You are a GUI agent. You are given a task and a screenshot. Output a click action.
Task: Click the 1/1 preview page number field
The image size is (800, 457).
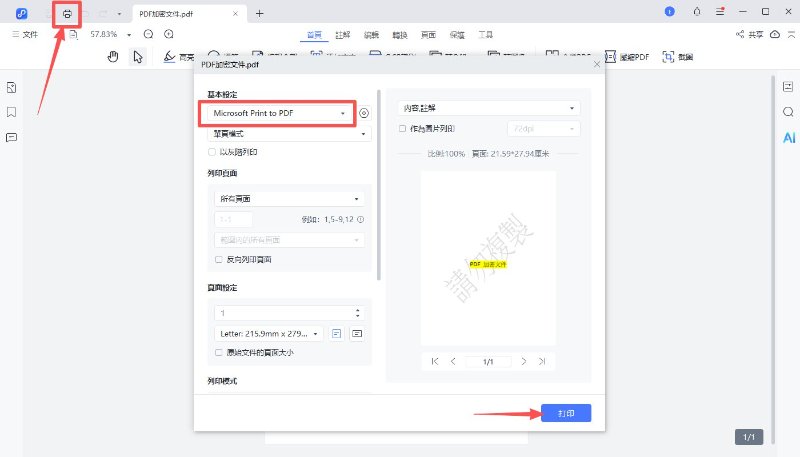click(488, 362)
